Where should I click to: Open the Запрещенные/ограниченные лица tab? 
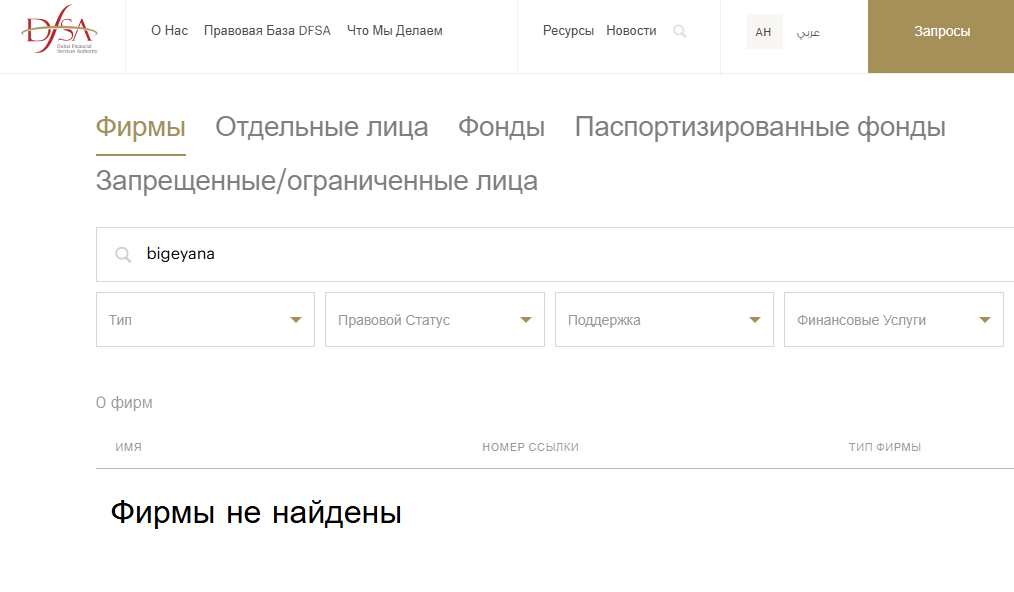[317, 181]
